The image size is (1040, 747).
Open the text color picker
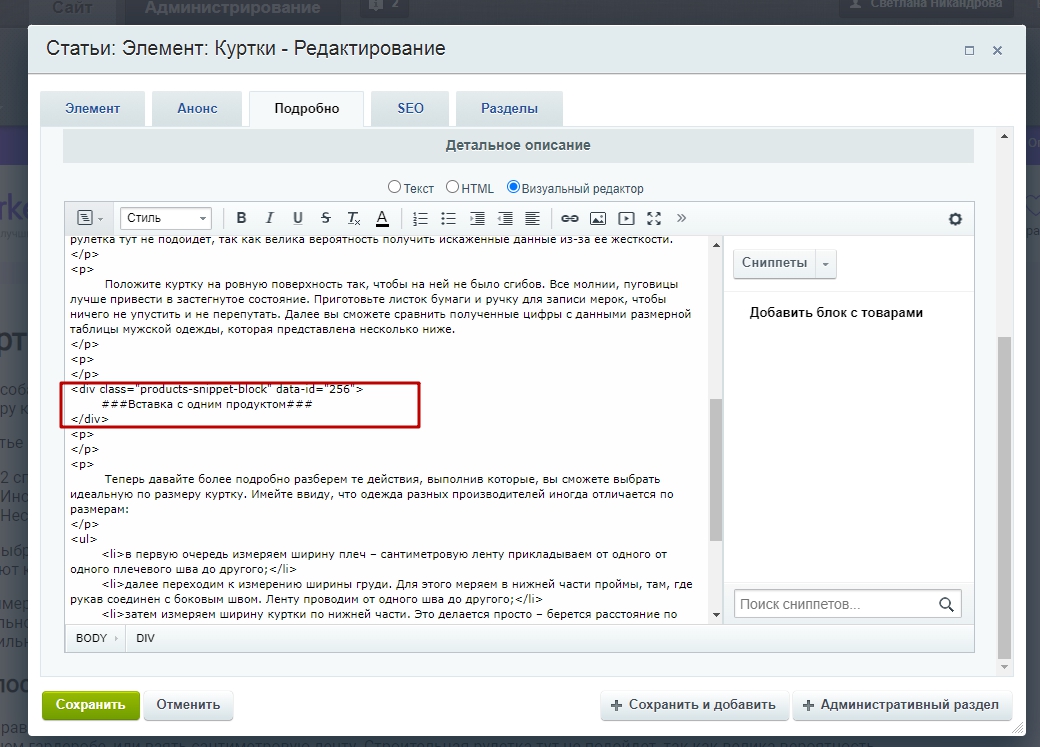pyautogui.click(x=382, y=218)
